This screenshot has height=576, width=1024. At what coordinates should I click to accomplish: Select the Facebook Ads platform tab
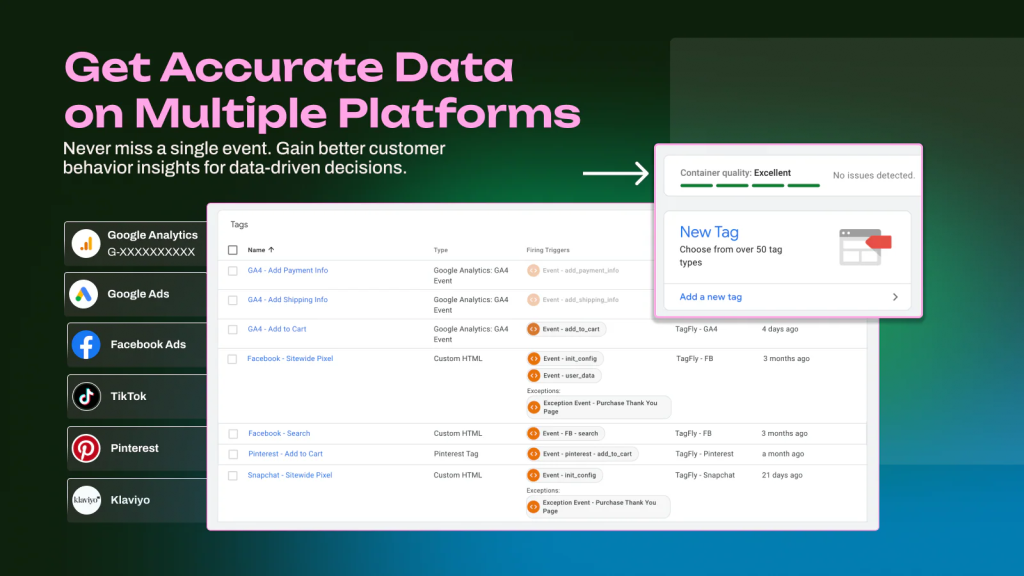[137, 345]
